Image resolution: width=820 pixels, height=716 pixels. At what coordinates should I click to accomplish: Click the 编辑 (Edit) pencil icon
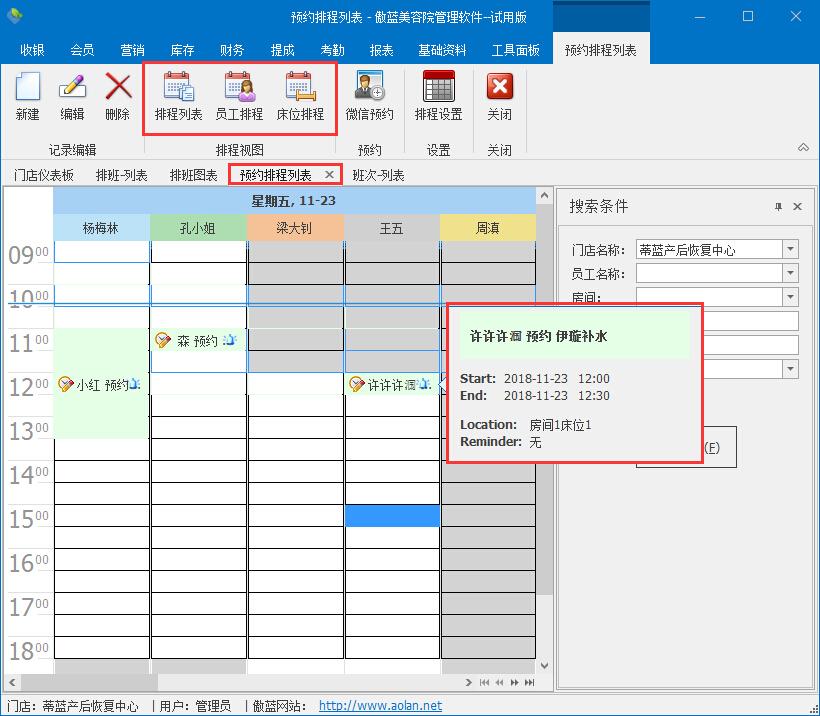[72, 96]
